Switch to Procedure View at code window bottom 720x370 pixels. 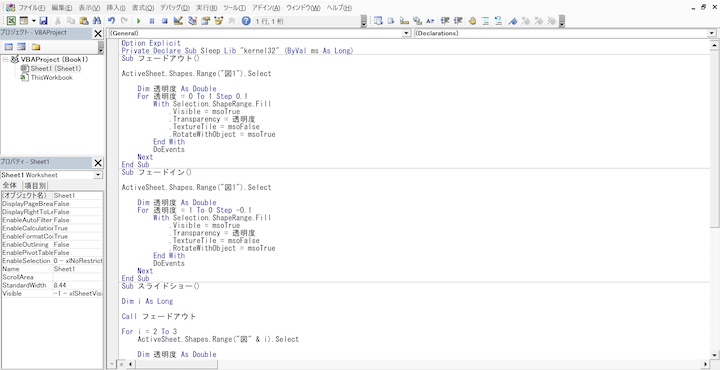(x=112, y=364)
